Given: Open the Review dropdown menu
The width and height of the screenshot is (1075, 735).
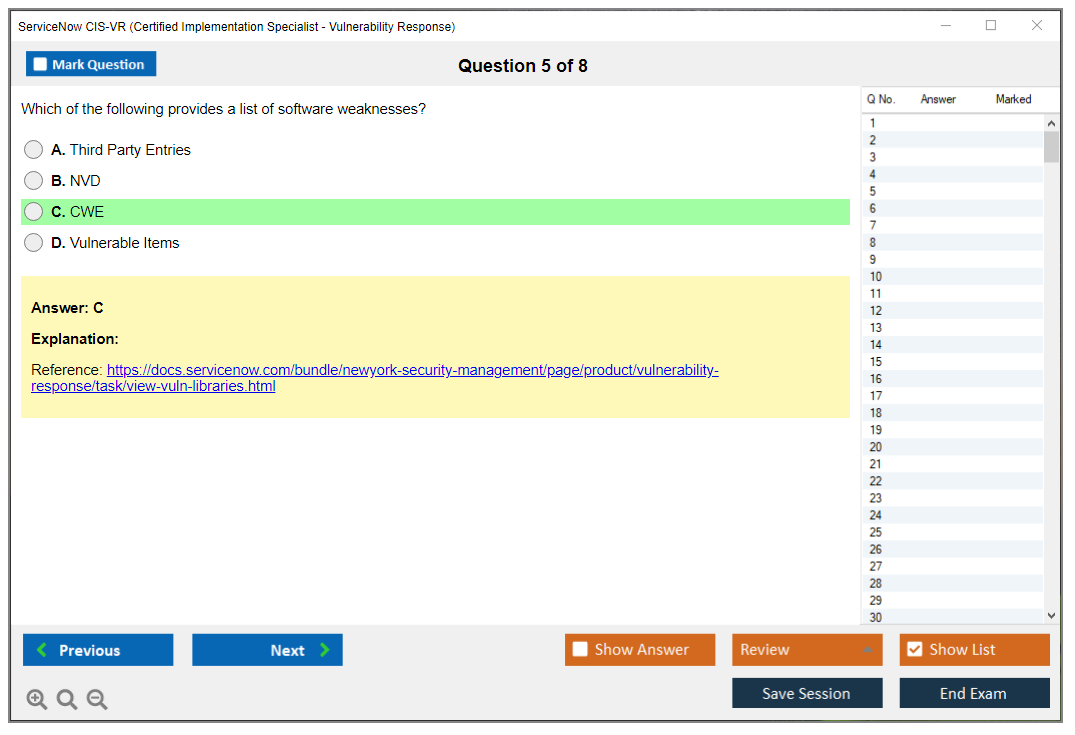Looking at the screenshot, I should point(807,650).
